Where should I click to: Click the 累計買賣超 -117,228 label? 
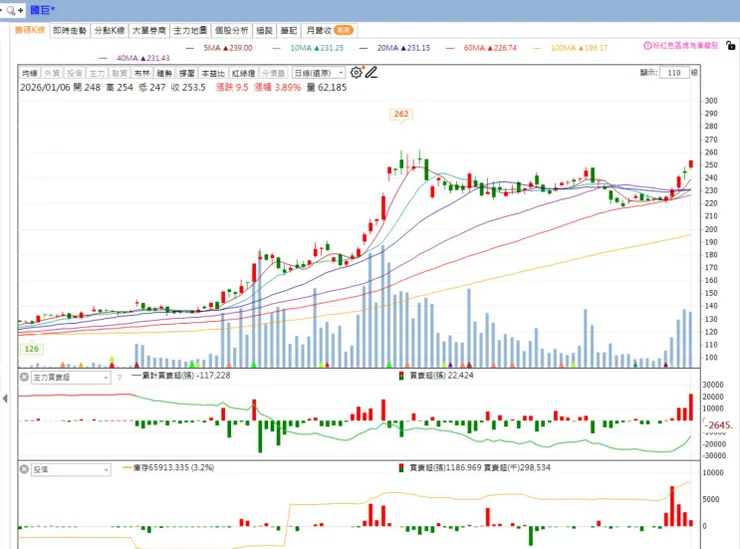point(181,375)
